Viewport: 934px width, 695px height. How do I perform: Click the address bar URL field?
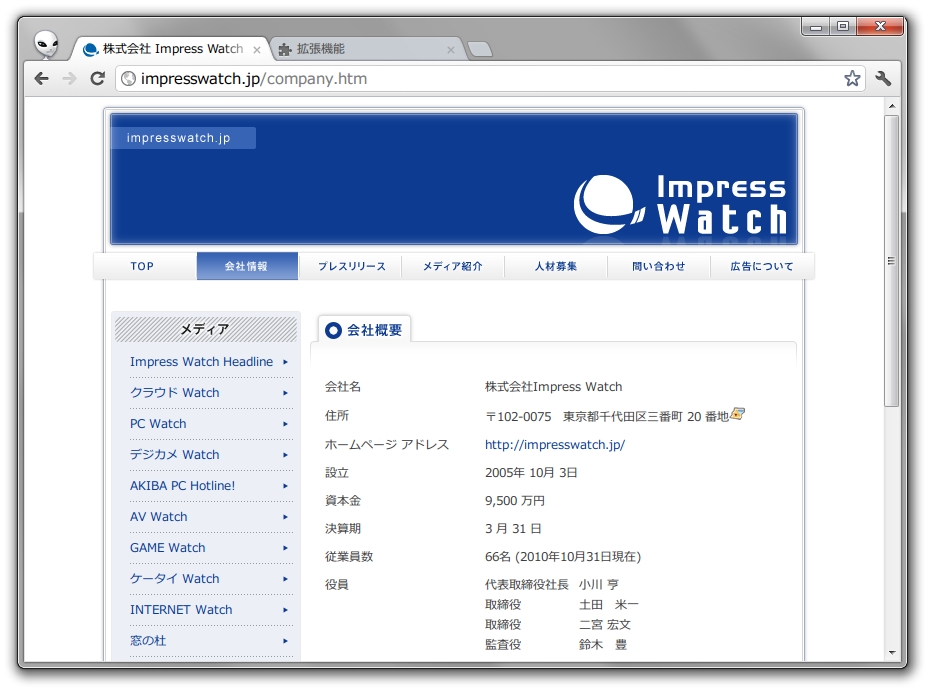click(x=488, y=79)
